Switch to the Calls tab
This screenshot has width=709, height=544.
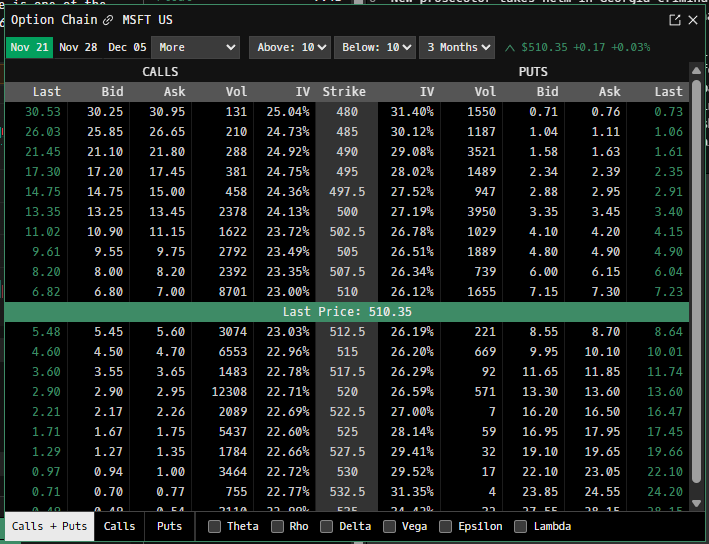pyautogui.click(x=119, y=526)
